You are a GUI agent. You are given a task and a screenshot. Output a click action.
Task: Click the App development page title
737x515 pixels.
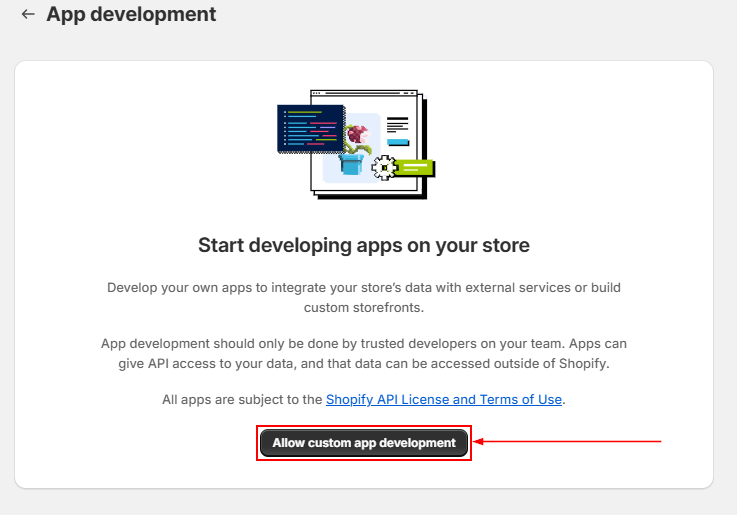pos(131,15)
